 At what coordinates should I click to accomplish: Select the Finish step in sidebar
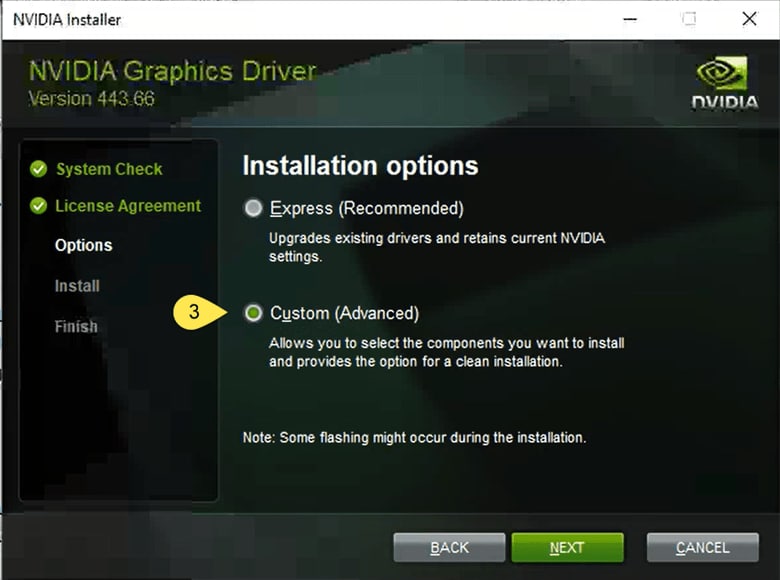[x=76, y=326]
